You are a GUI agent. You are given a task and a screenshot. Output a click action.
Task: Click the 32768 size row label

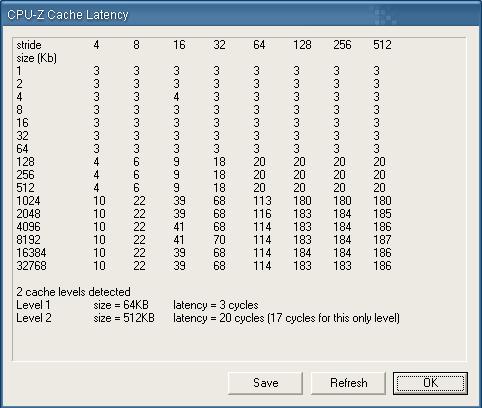tap(31, 266)
